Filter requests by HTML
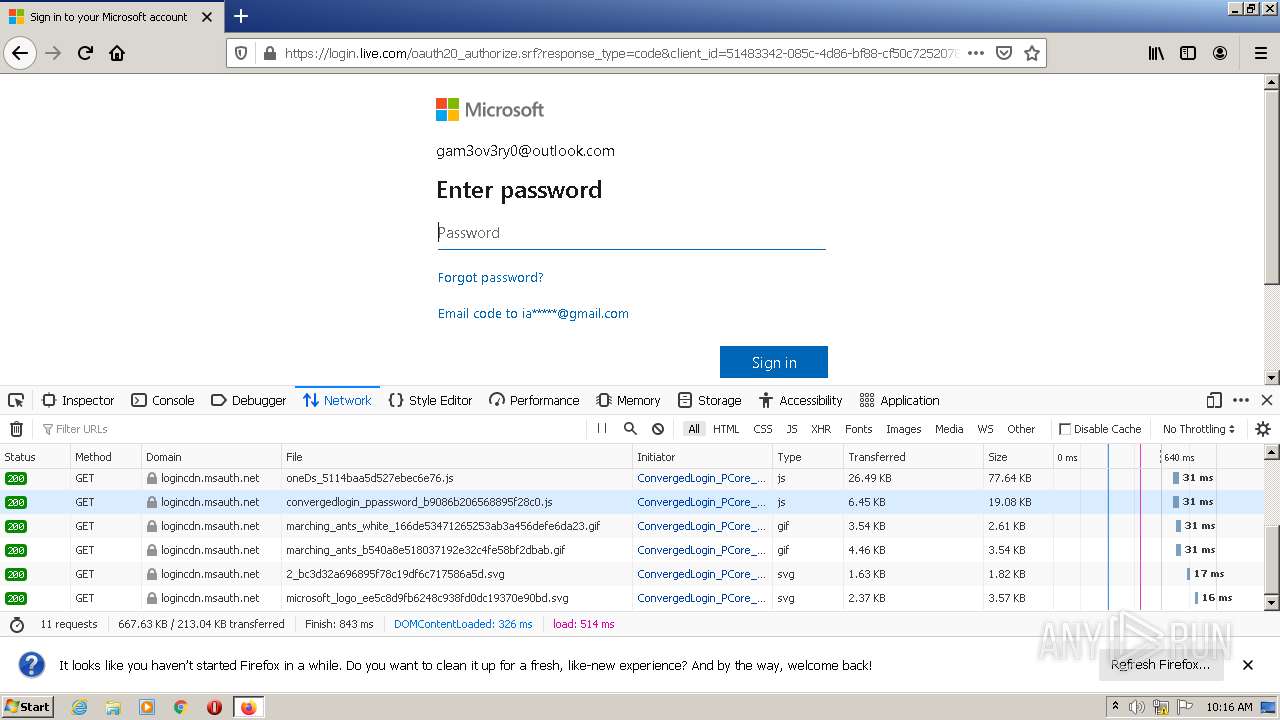Image resolution: width=1280 pixels, height=720 pixels. [726, 429]
